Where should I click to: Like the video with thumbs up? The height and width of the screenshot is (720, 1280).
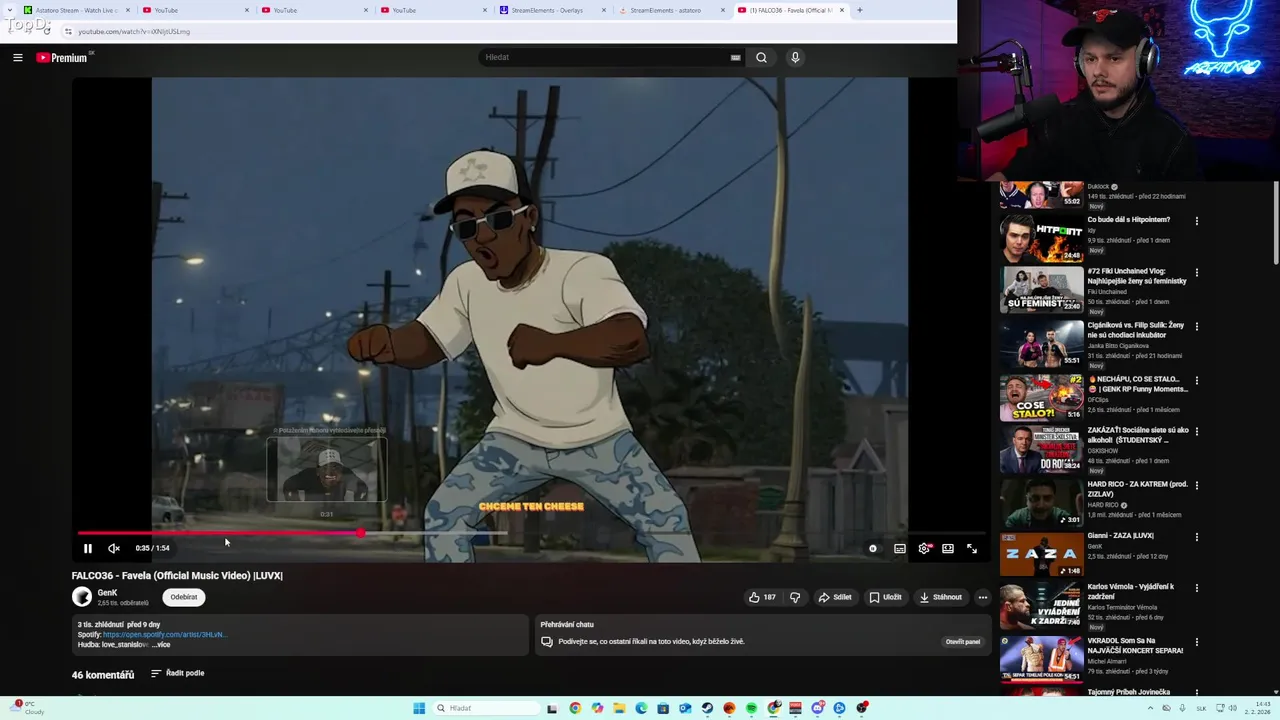pyautogui.click(x=762, y=597)
